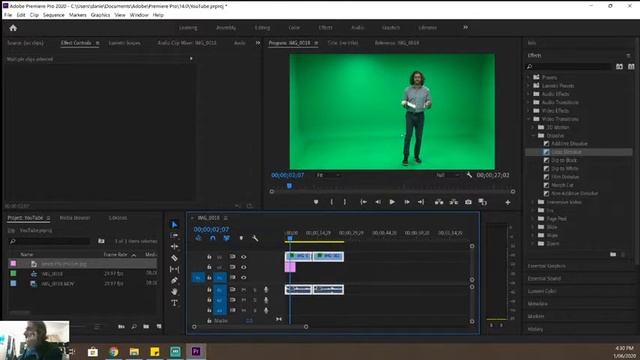Open Microsoft Store from the taskbar
The width and height of the screenshot is (640, 360).
point(93,351)
